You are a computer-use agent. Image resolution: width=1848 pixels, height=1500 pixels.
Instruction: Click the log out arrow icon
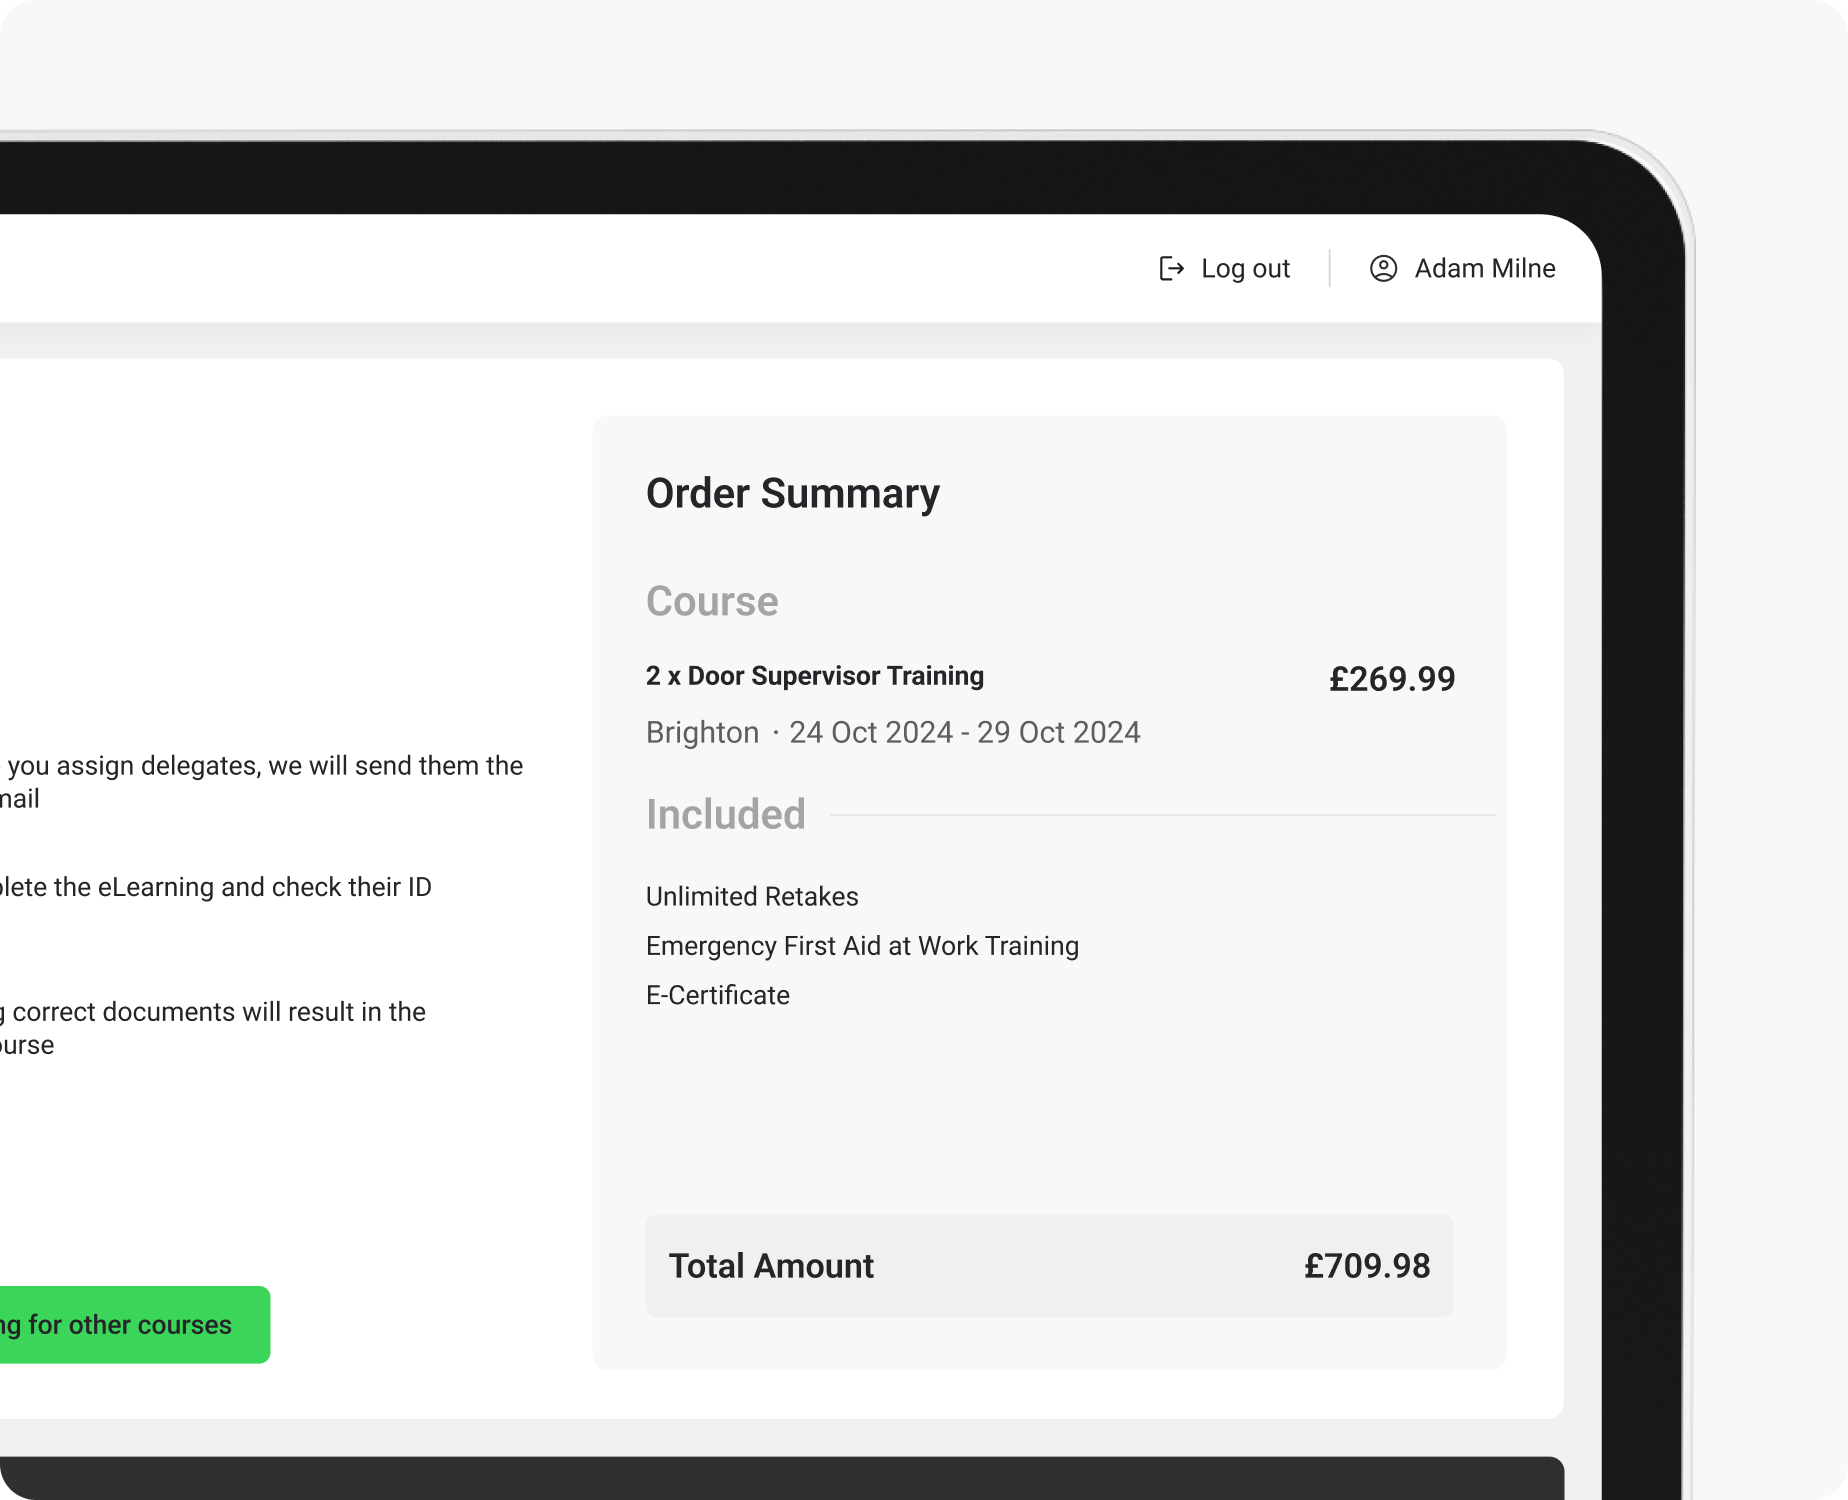(x=1171, y=269)
